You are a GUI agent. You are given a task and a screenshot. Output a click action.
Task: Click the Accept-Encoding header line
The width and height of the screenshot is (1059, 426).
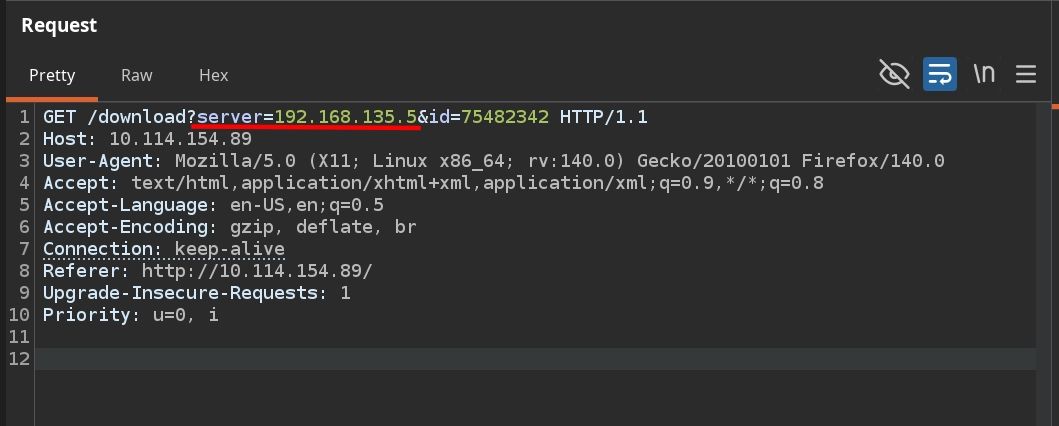point(229,227)
